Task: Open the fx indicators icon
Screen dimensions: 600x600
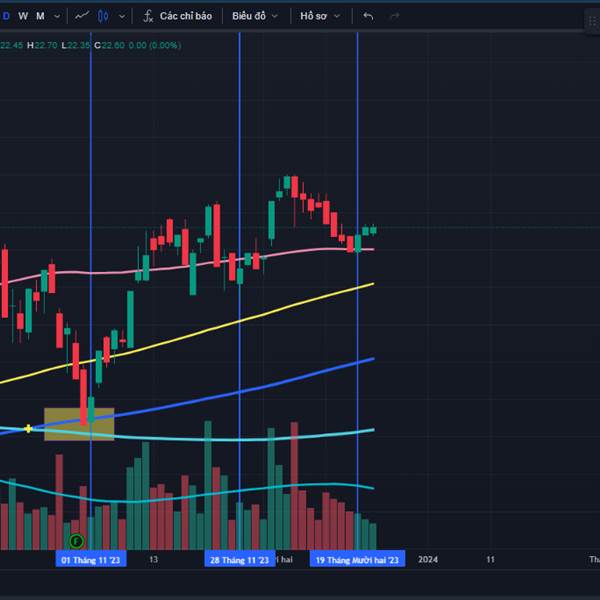Action: (148, 16)
